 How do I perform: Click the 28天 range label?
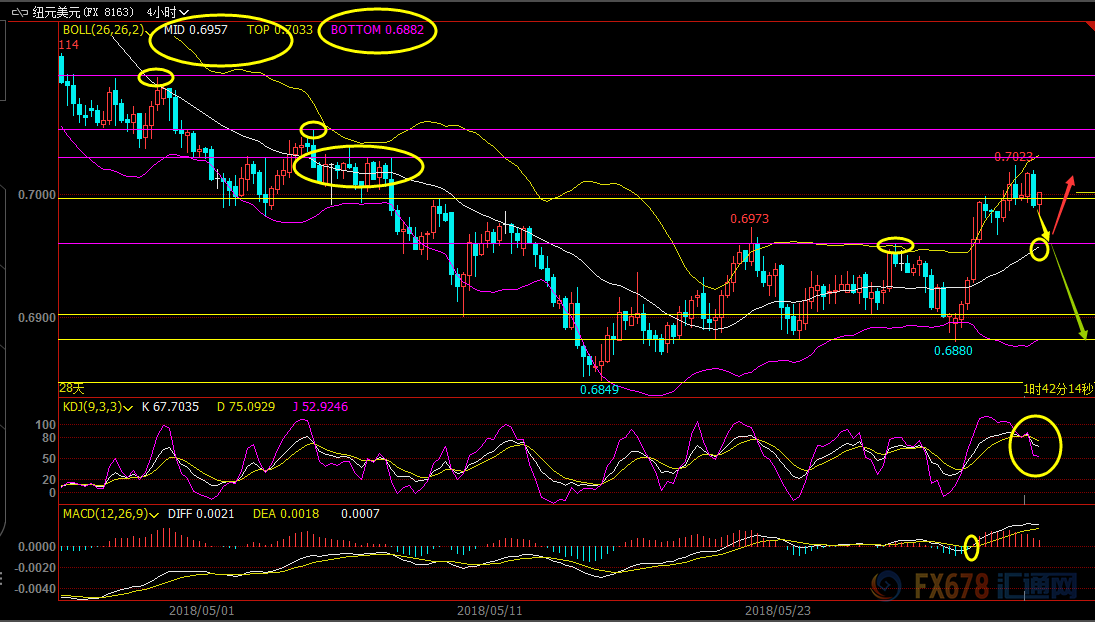pyautogui.click(x=70, y=387)
